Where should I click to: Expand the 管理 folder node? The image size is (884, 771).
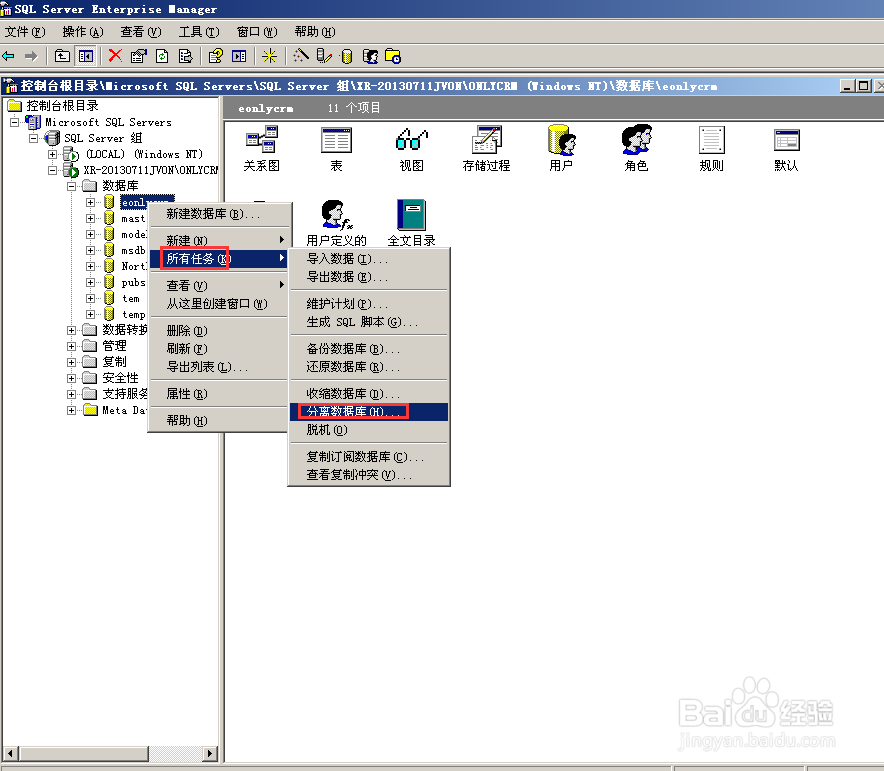[x=72, y=346]
